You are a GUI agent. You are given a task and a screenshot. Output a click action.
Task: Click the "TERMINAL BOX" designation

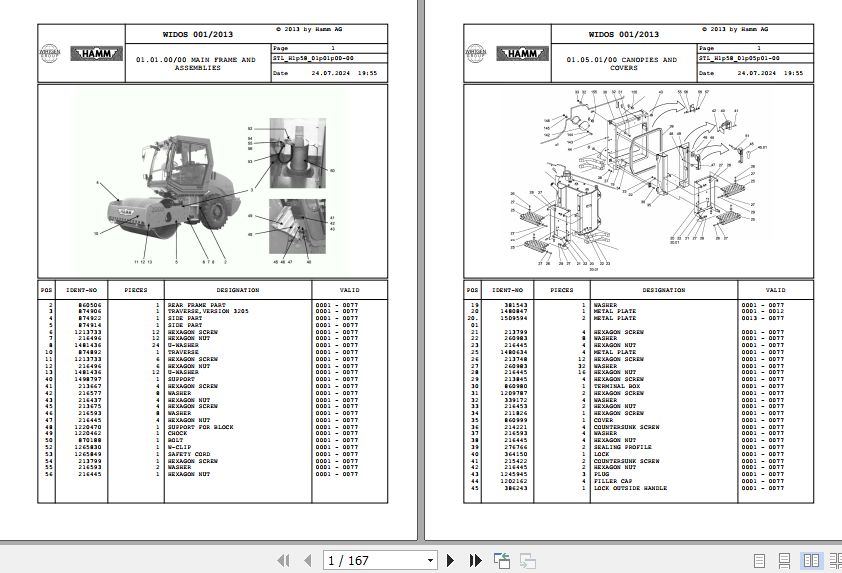616,386
